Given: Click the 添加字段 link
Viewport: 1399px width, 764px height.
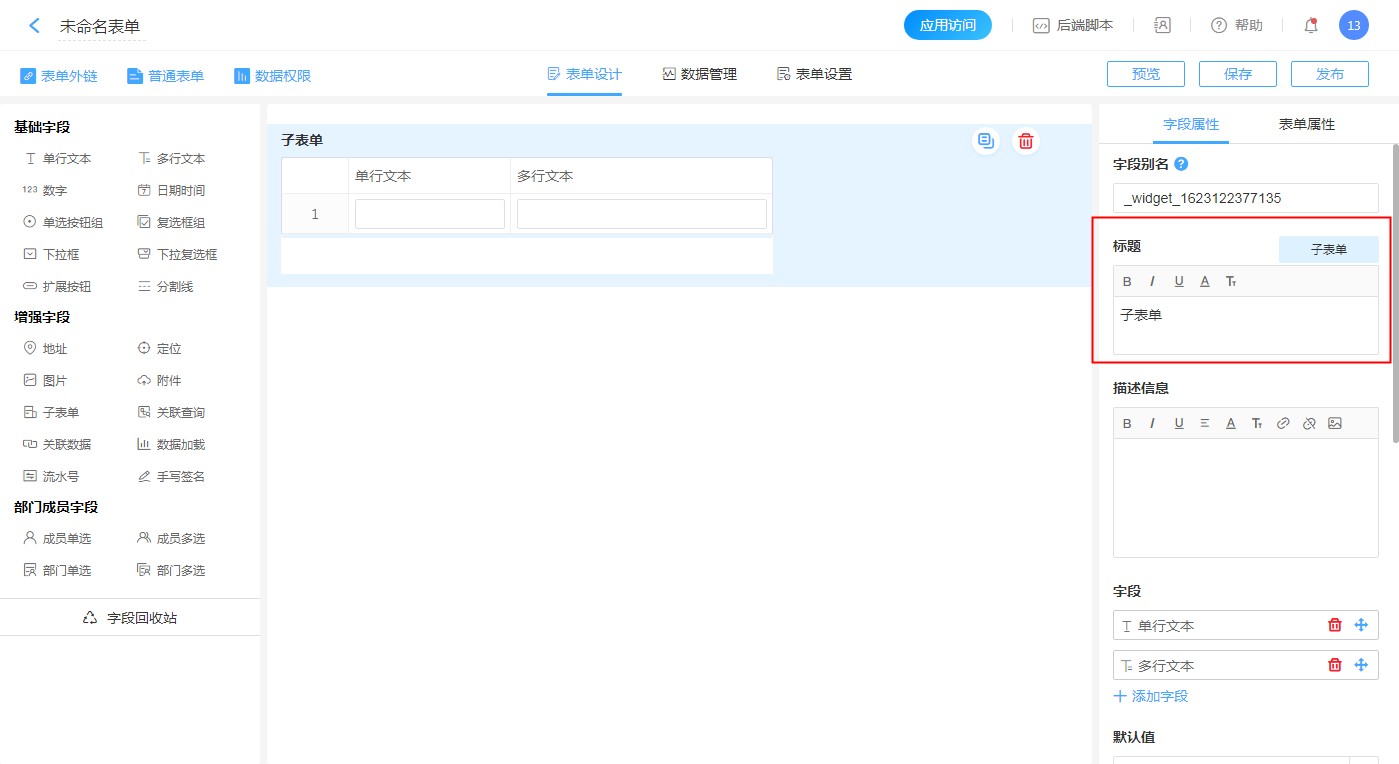Looking at the screenshot, I should tap(1151, 696).
